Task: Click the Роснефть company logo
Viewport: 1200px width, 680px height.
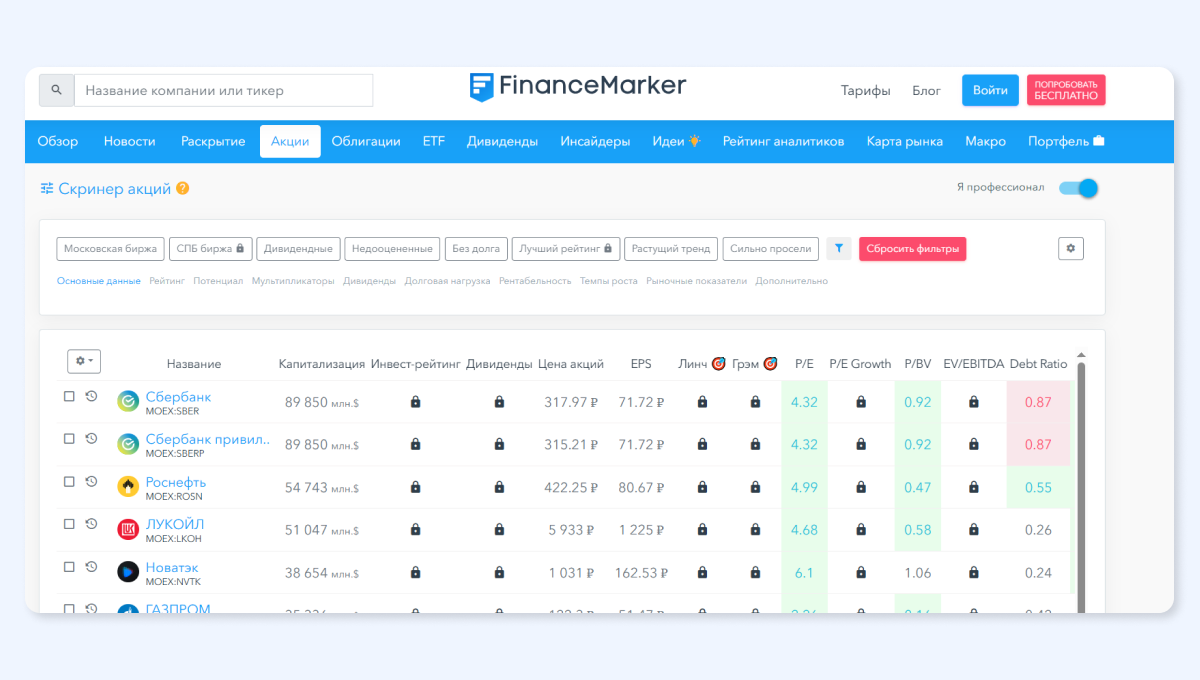Action: coord(128,487)
